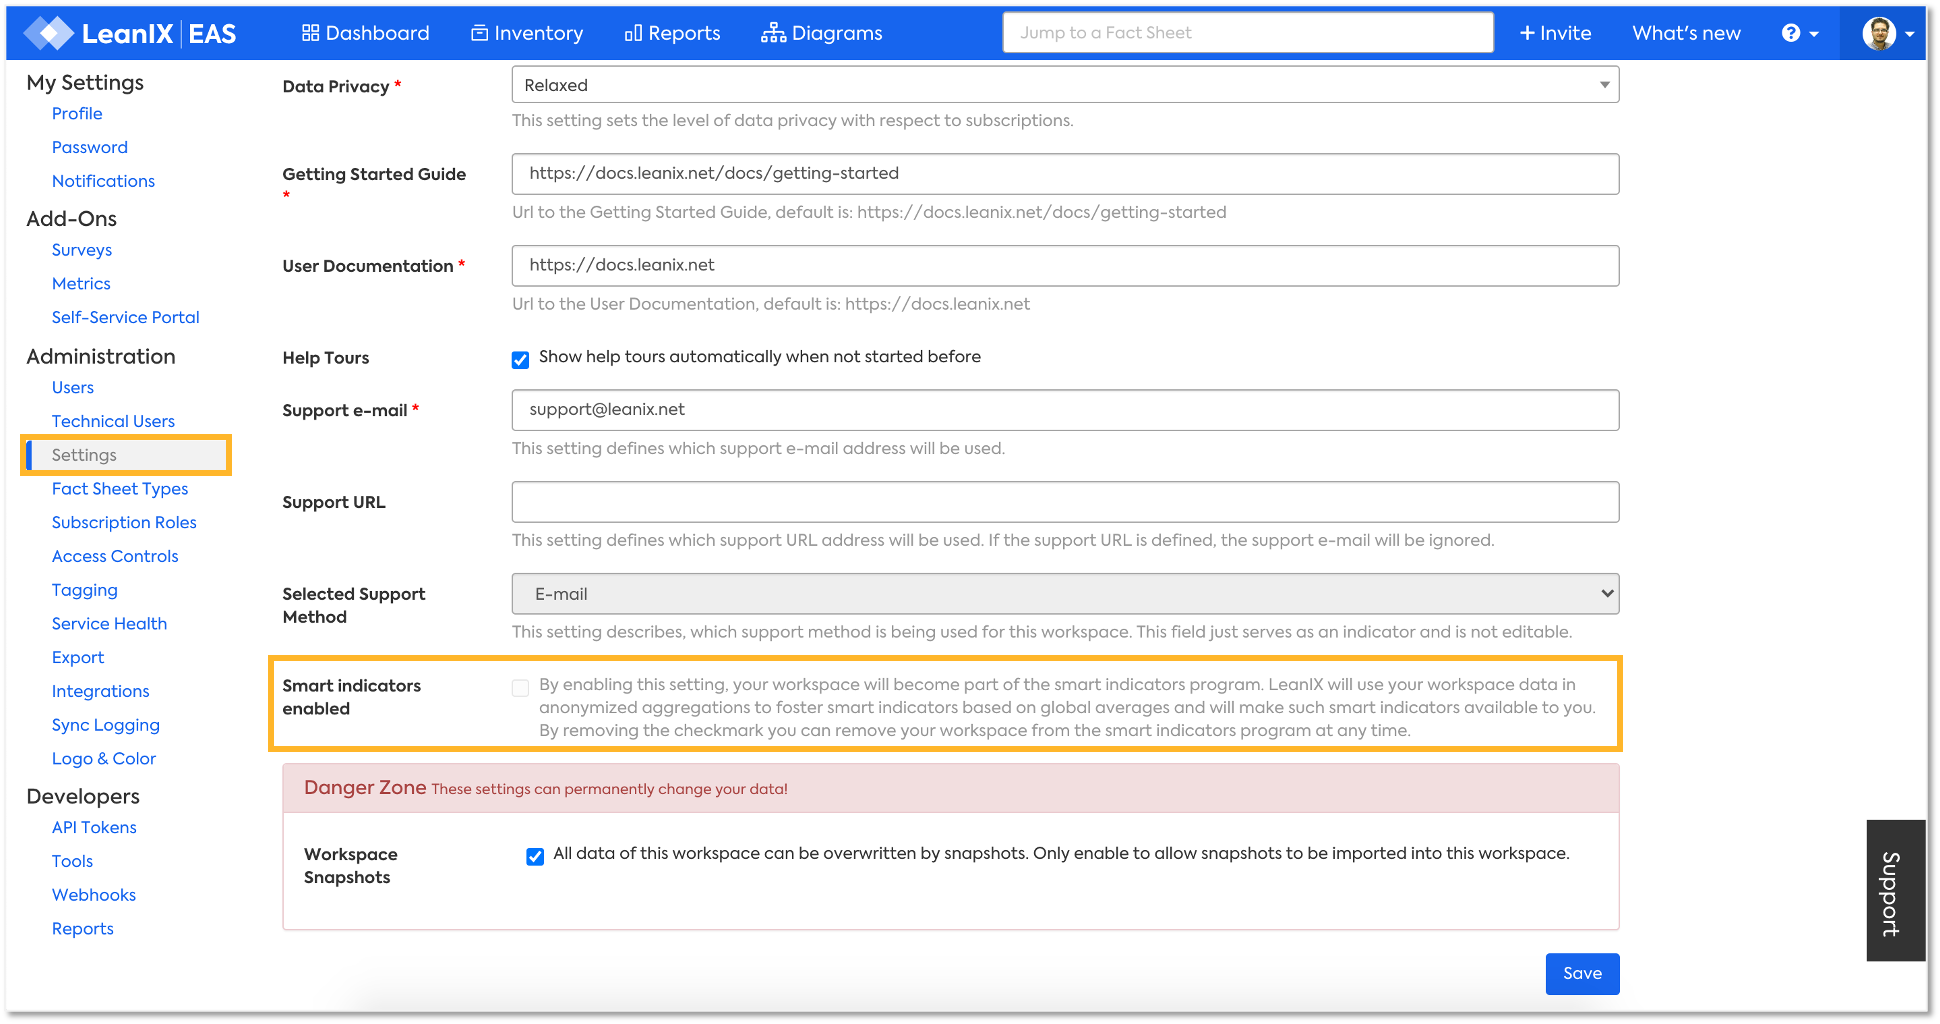Viewport: 1940px width, 1024px height.
Task: Click the Help Tours label
Action: pos(326,358)
